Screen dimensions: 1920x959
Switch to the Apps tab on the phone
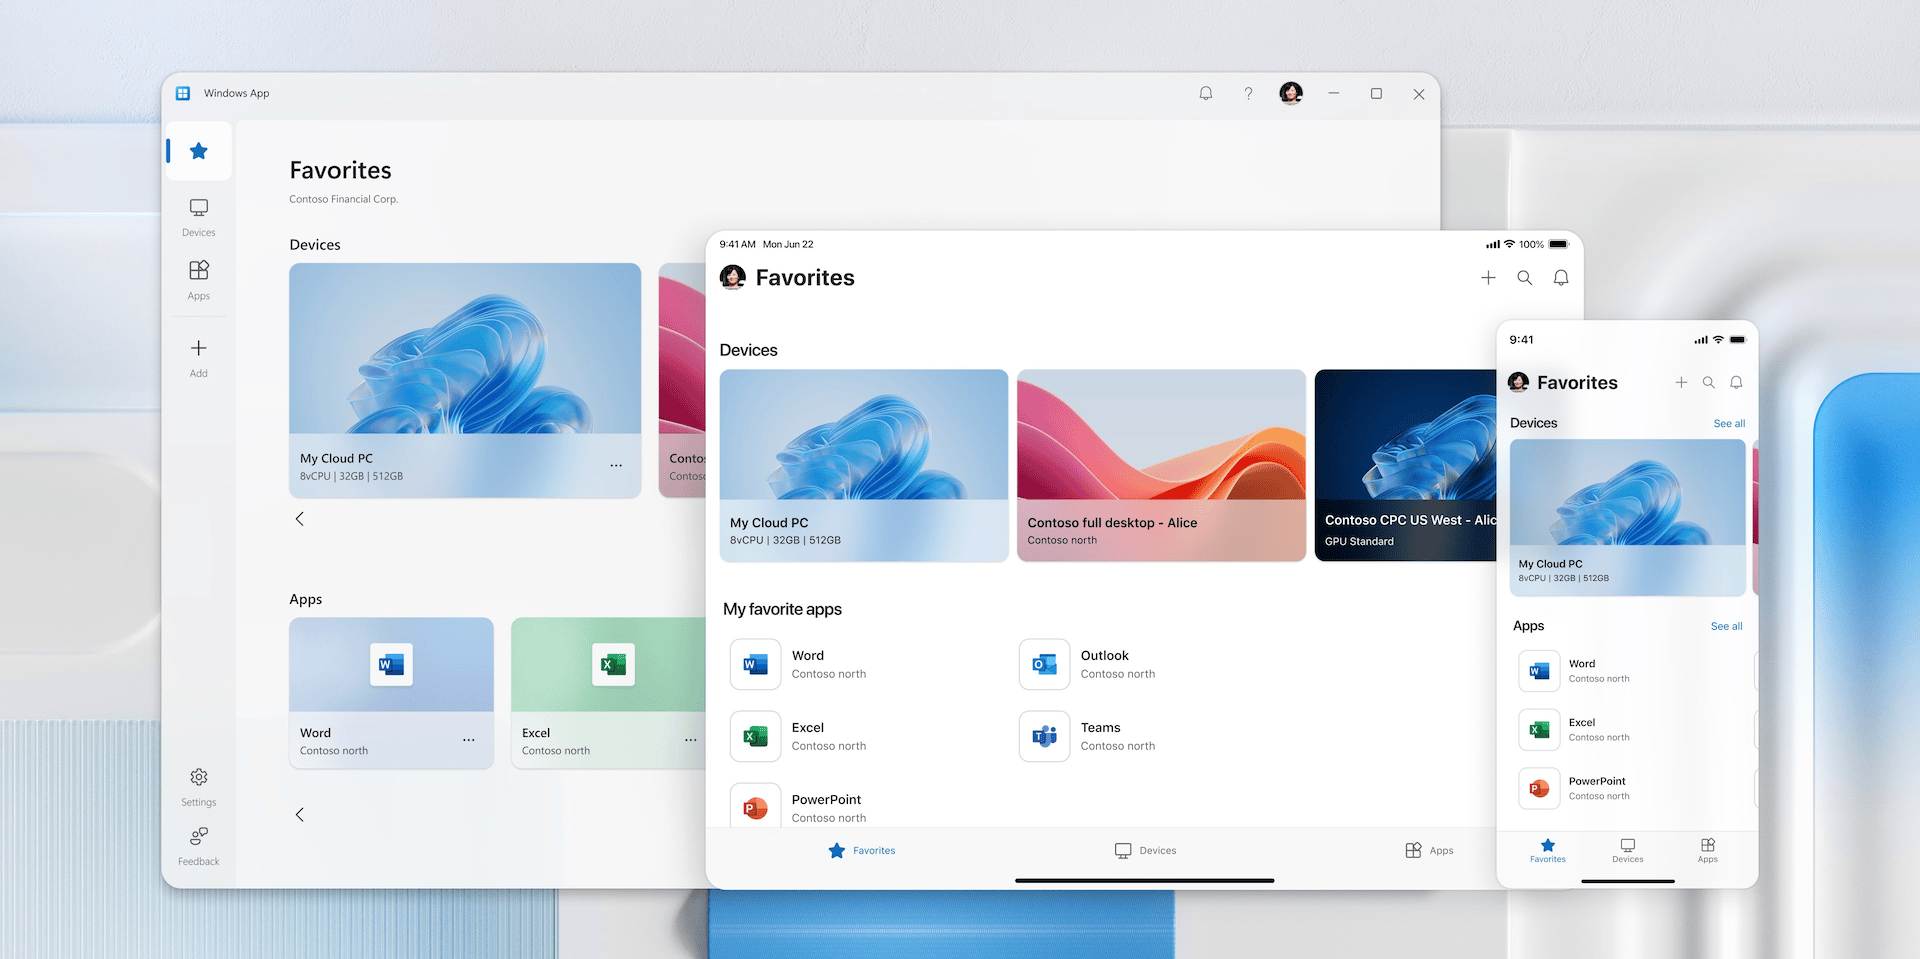[1707, 852]
